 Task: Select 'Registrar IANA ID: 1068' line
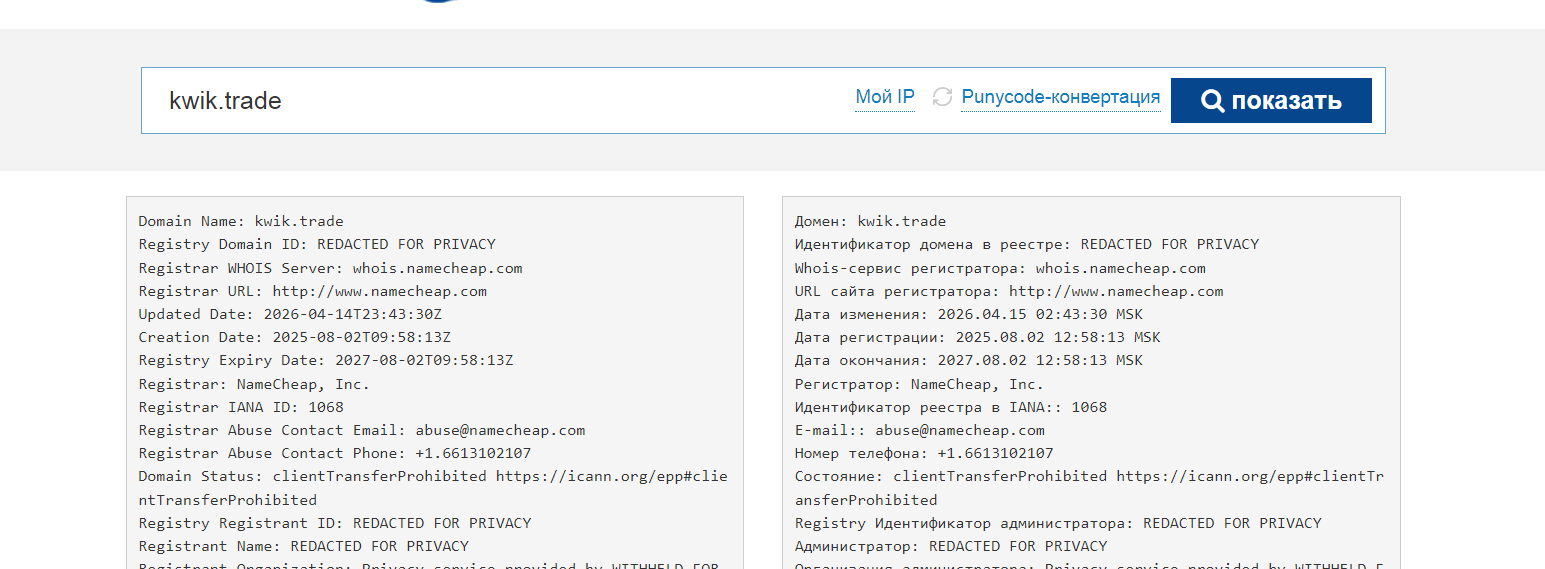[x=241, y=407]
